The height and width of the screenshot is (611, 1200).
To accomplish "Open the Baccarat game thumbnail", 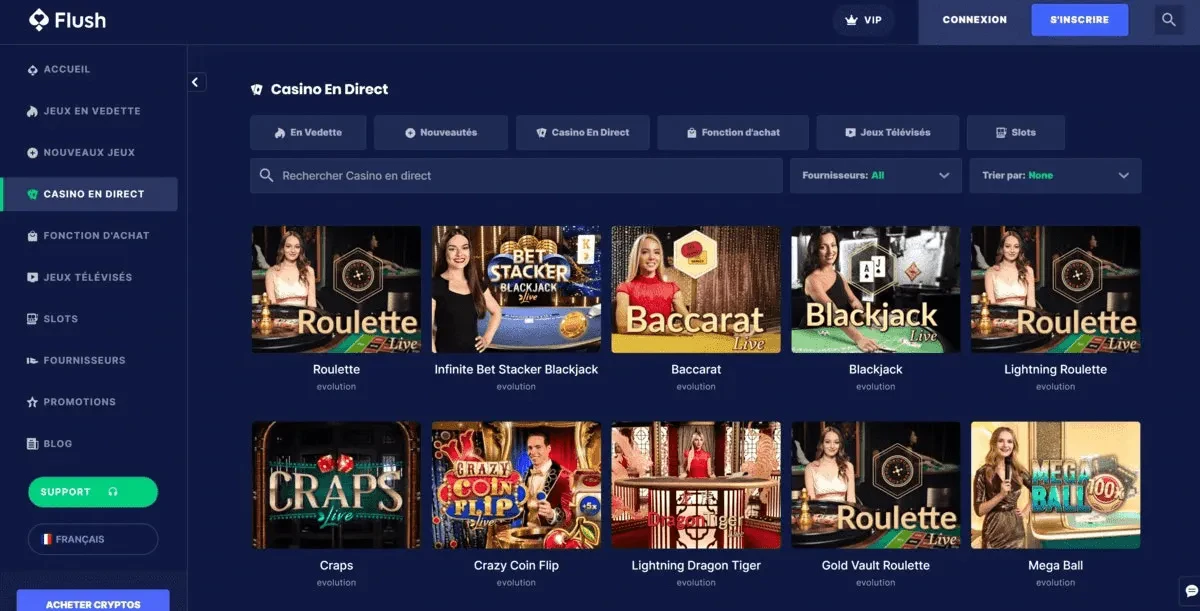I will (696, 289).
